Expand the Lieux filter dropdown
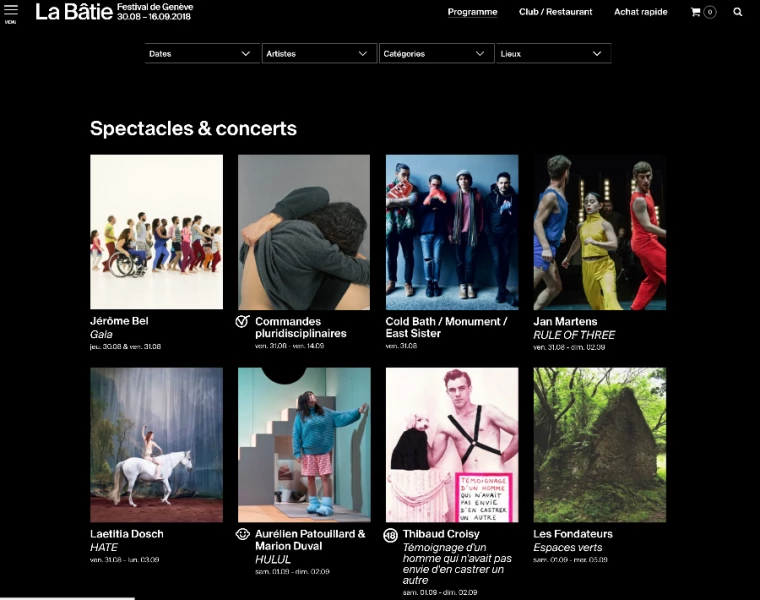 tap(554, 53)
